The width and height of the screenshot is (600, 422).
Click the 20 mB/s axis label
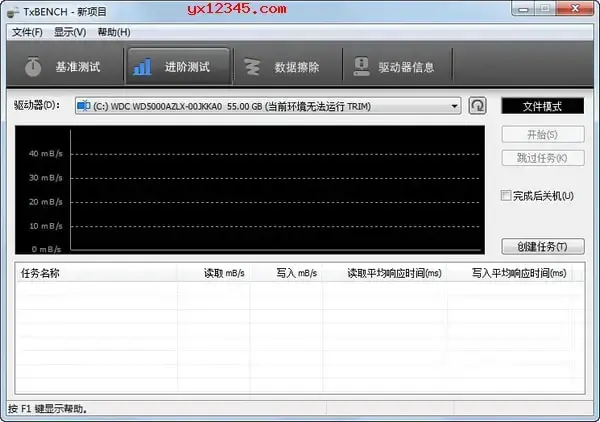[46, 202]
